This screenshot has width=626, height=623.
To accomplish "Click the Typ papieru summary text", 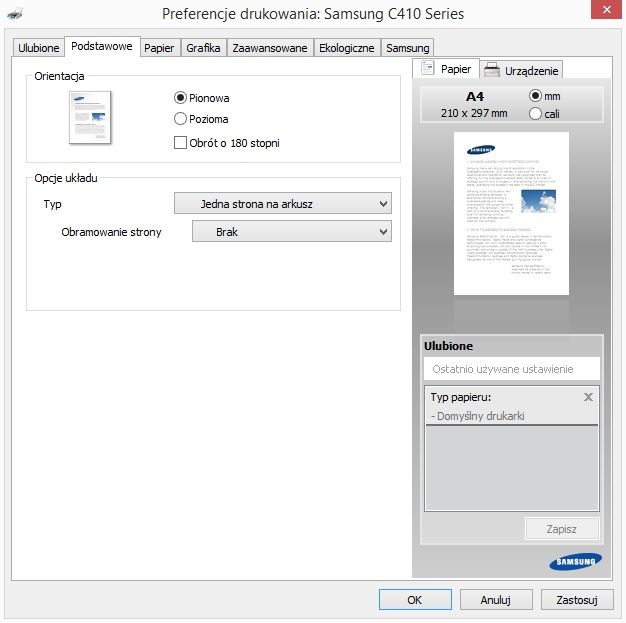I will click(461, 397).
